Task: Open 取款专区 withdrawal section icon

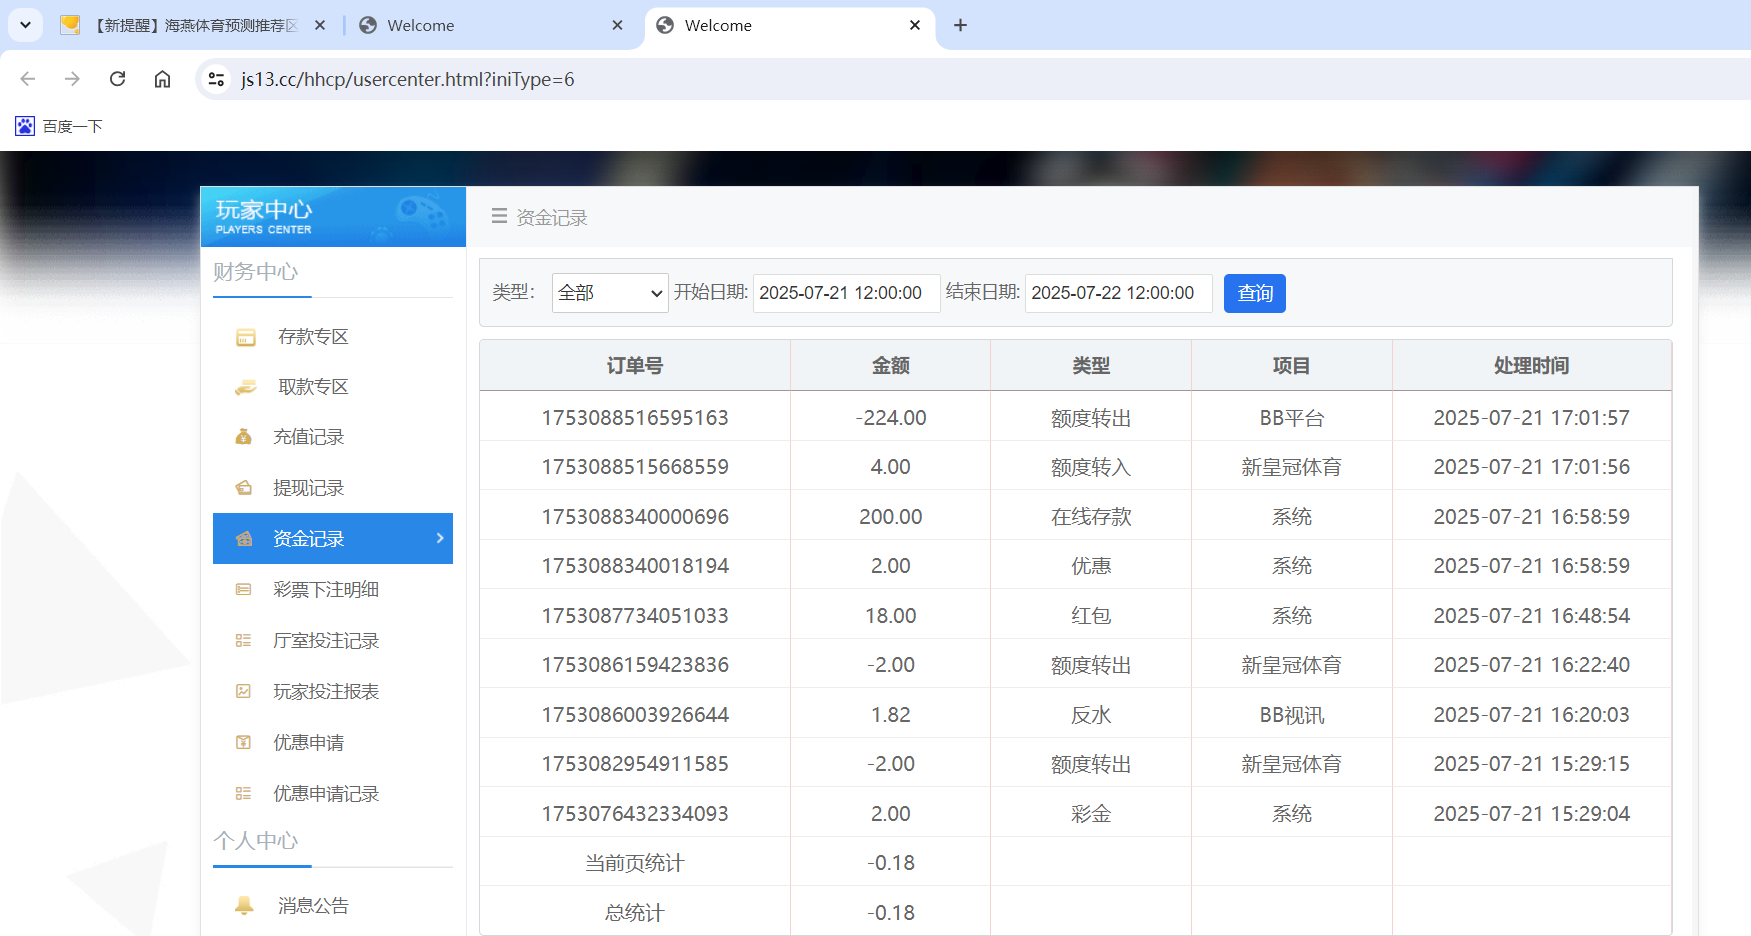Action: pyautogui.click(x=244, y=386)
